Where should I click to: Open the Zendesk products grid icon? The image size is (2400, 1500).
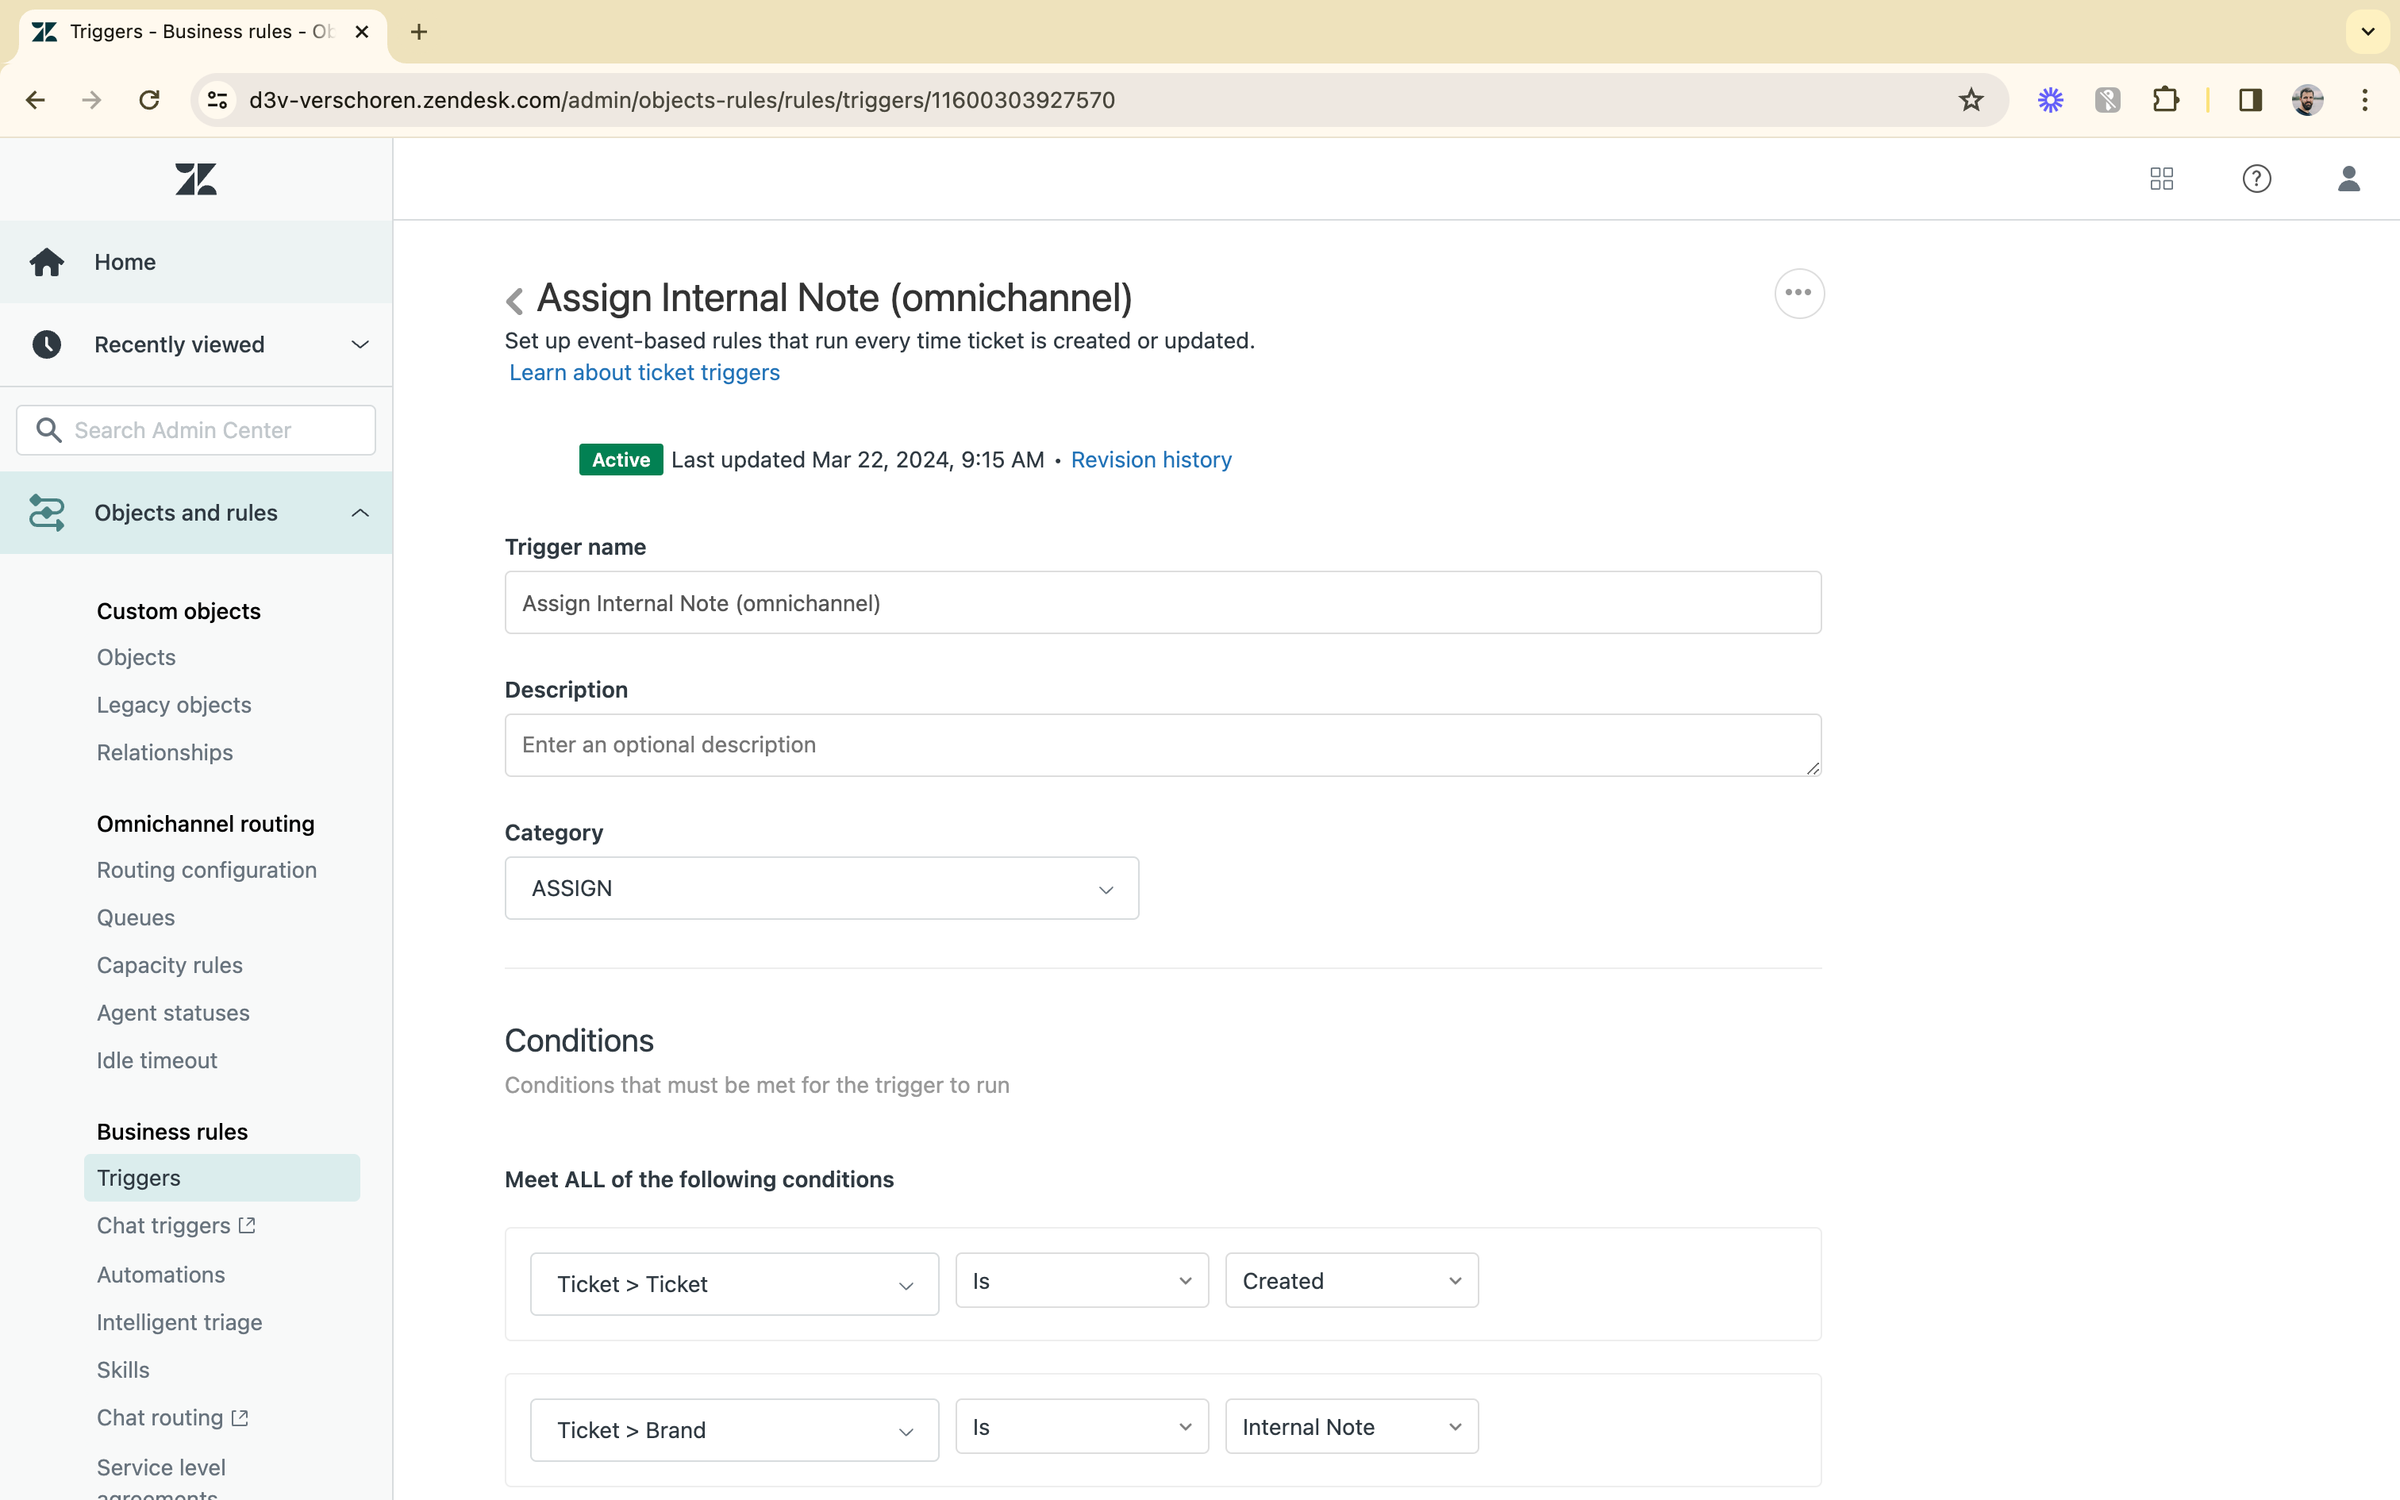[2161, 179]
